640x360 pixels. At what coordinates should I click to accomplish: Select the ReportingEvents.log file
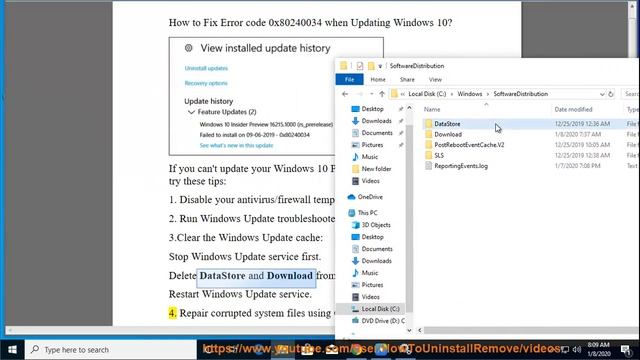[461, 166]
